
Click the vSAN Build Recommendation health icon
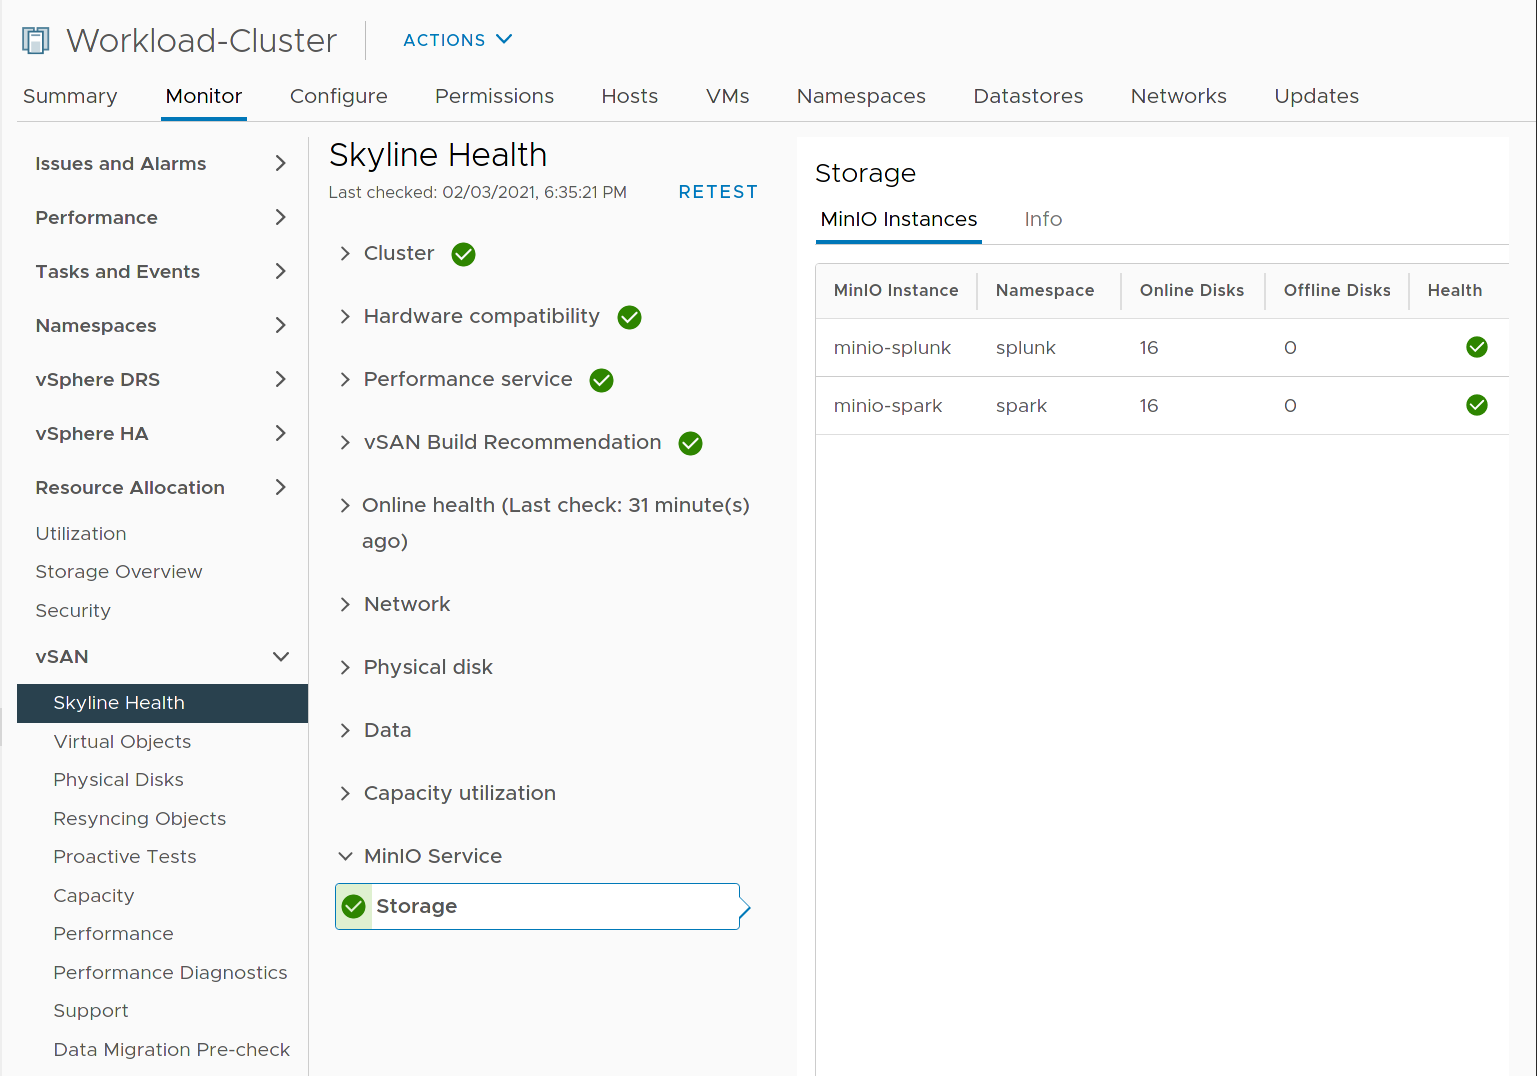[690, 443]
